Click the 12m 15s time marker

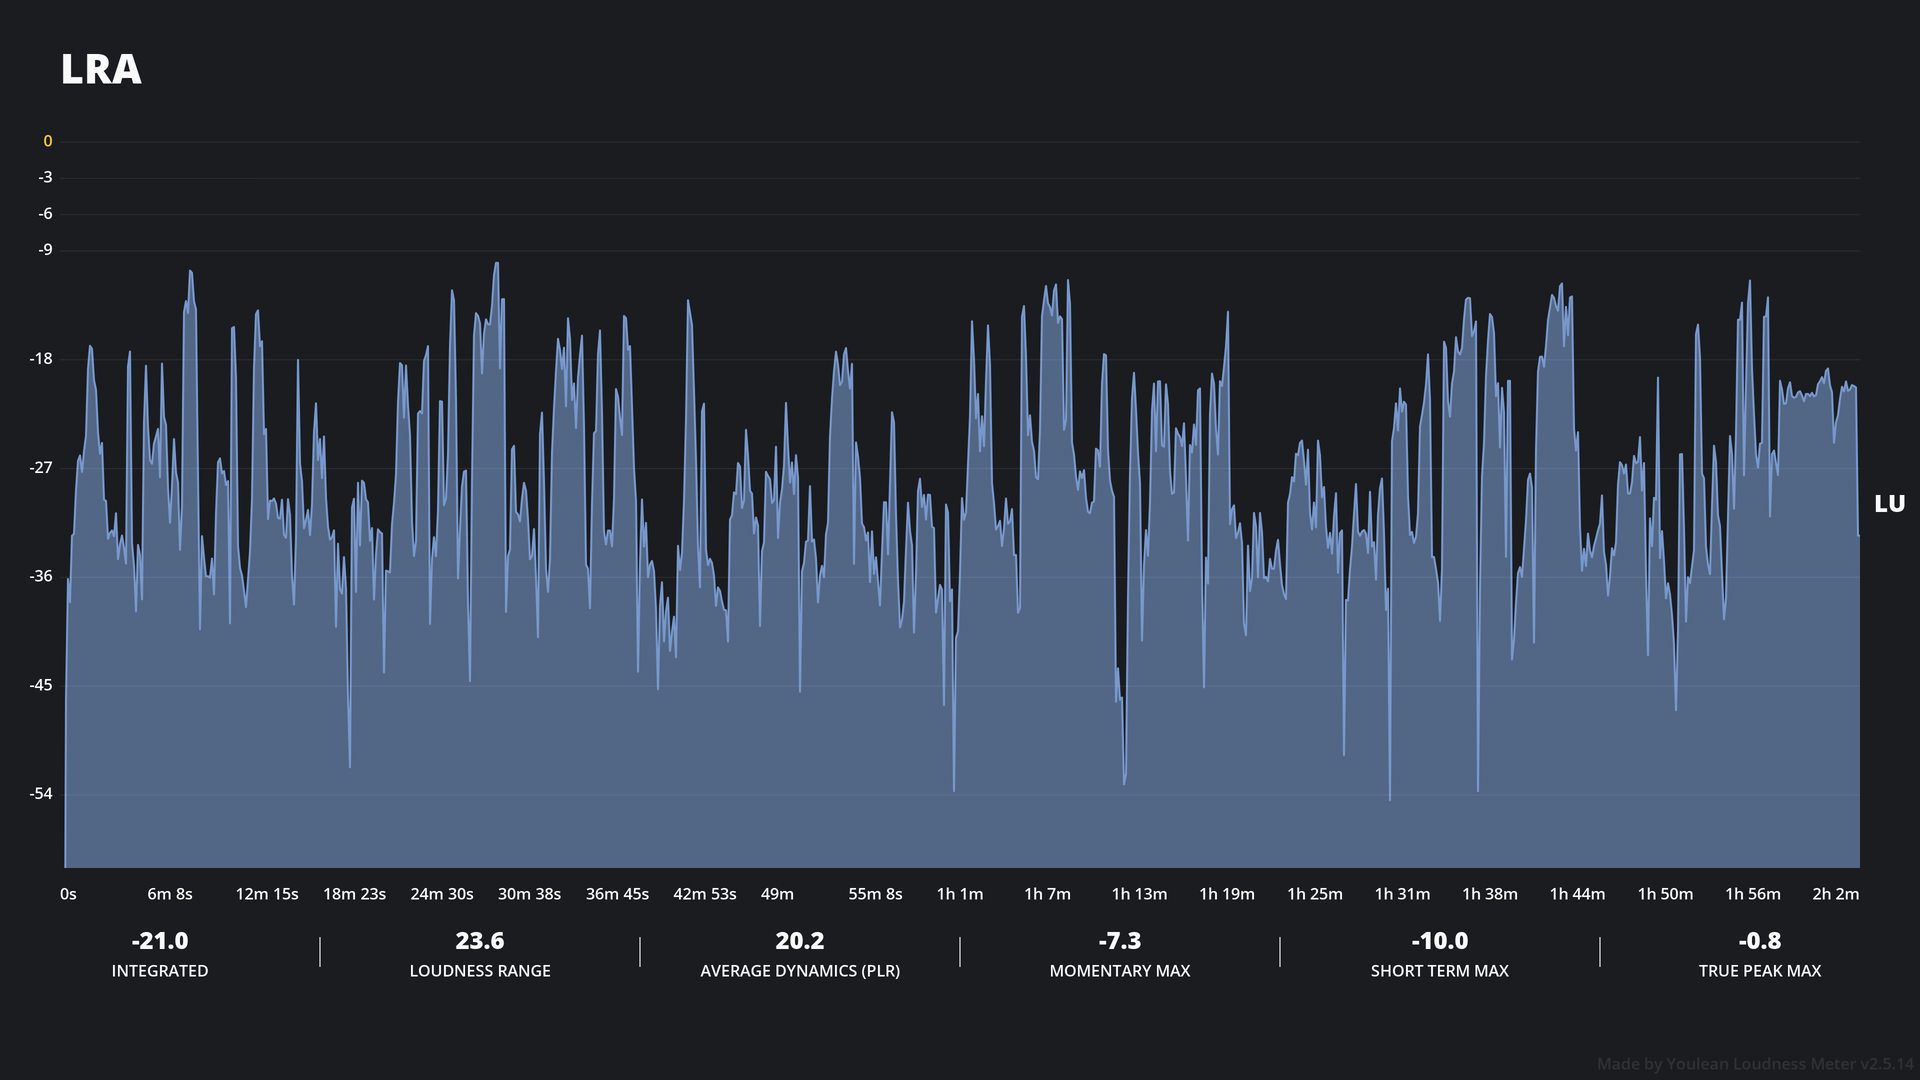[267, 894]
